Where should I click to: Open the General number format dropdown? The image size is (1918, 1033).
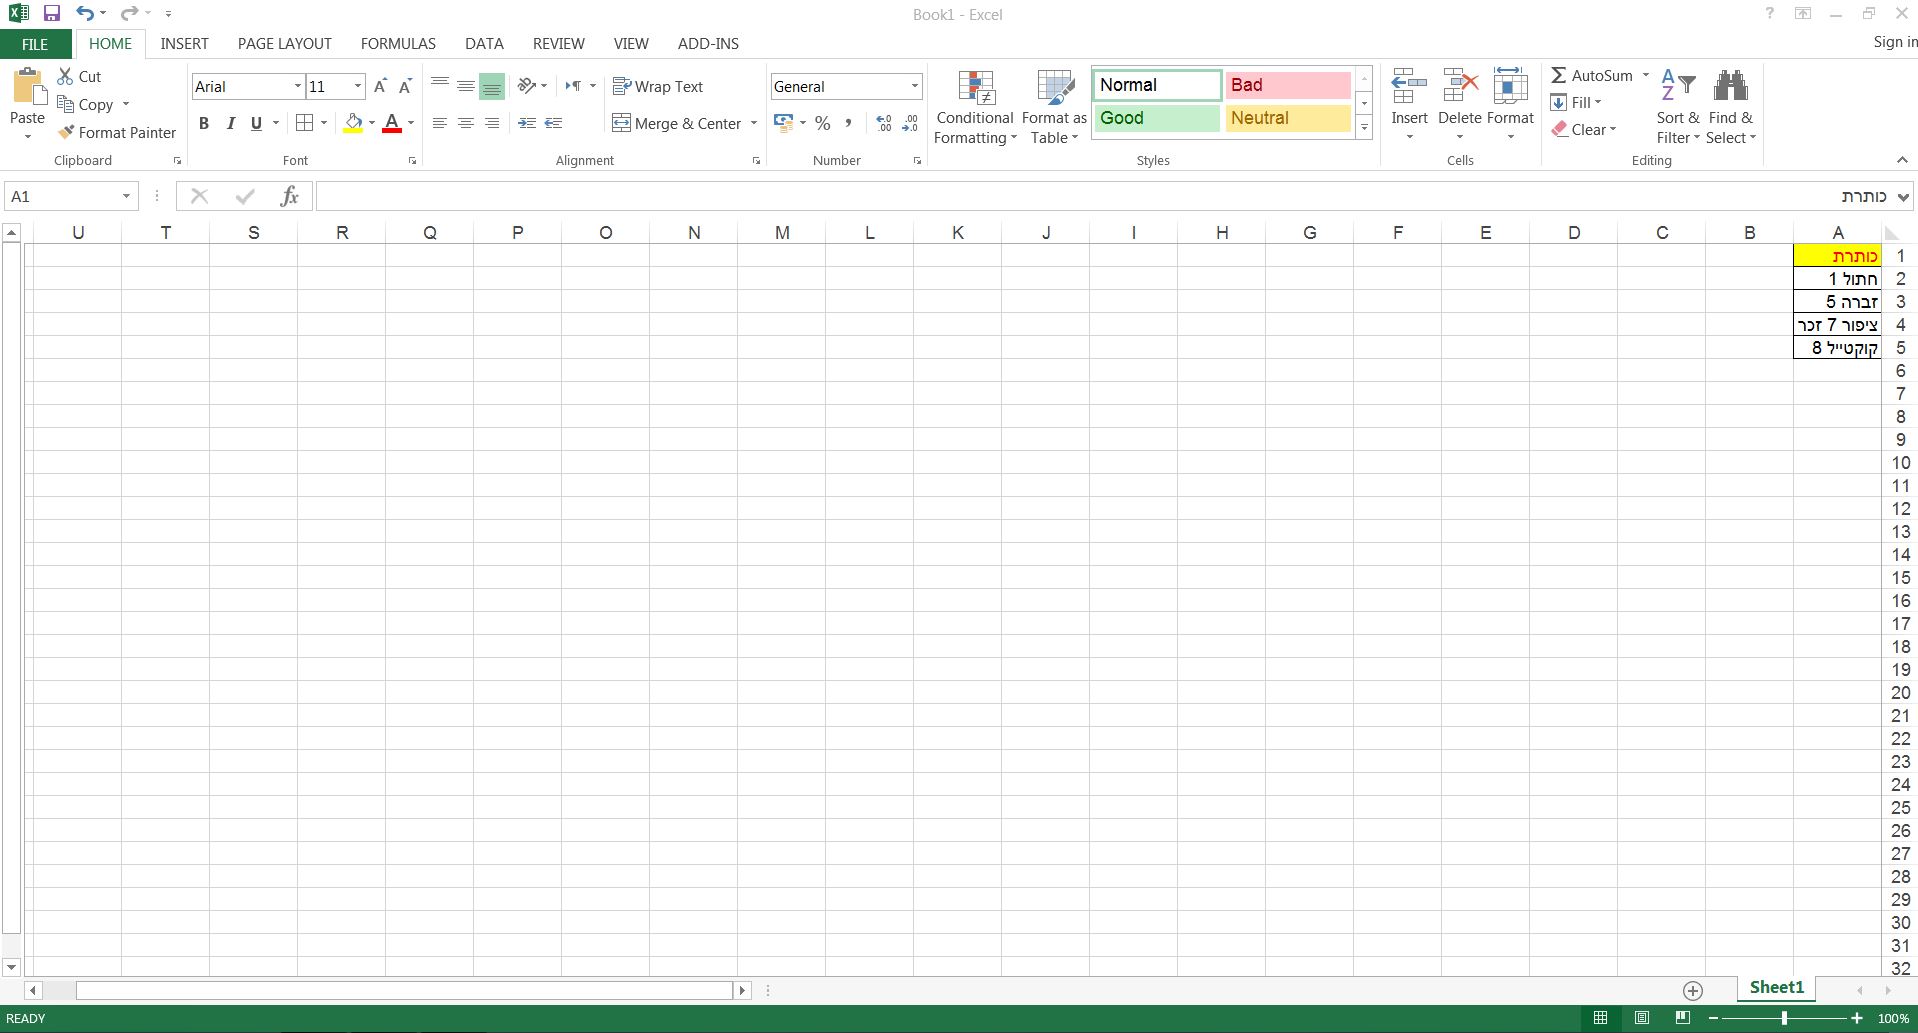(x=914, y=86)
